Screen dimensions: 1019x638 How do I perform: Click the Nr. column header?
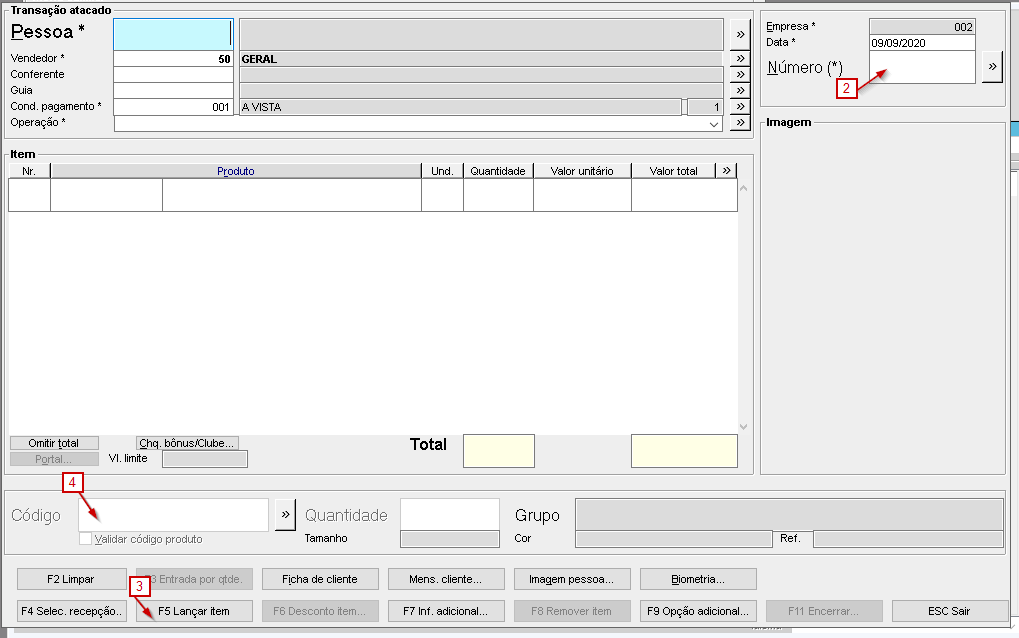click(29, 171)
